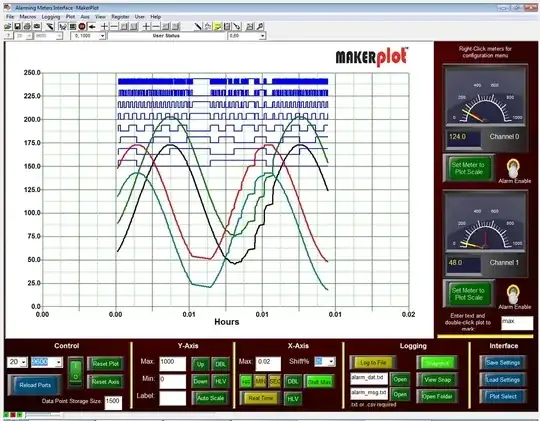Viewport: 540px width, 421px height.
Task: Open the Macros menu
Action: 28,17
